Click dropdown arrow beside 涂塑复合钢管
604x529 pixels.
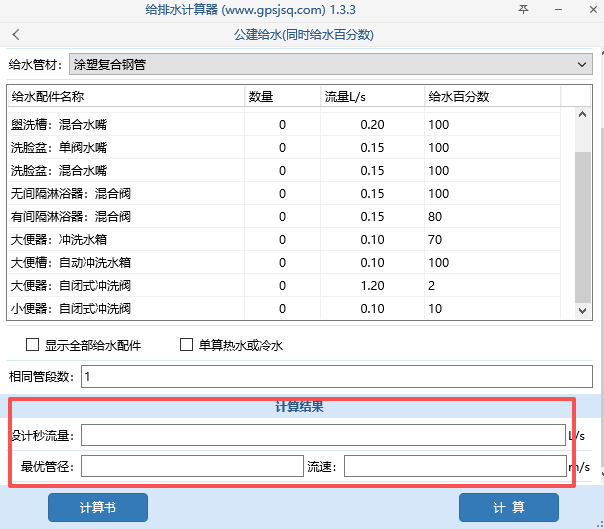click(x=583, y=65)
